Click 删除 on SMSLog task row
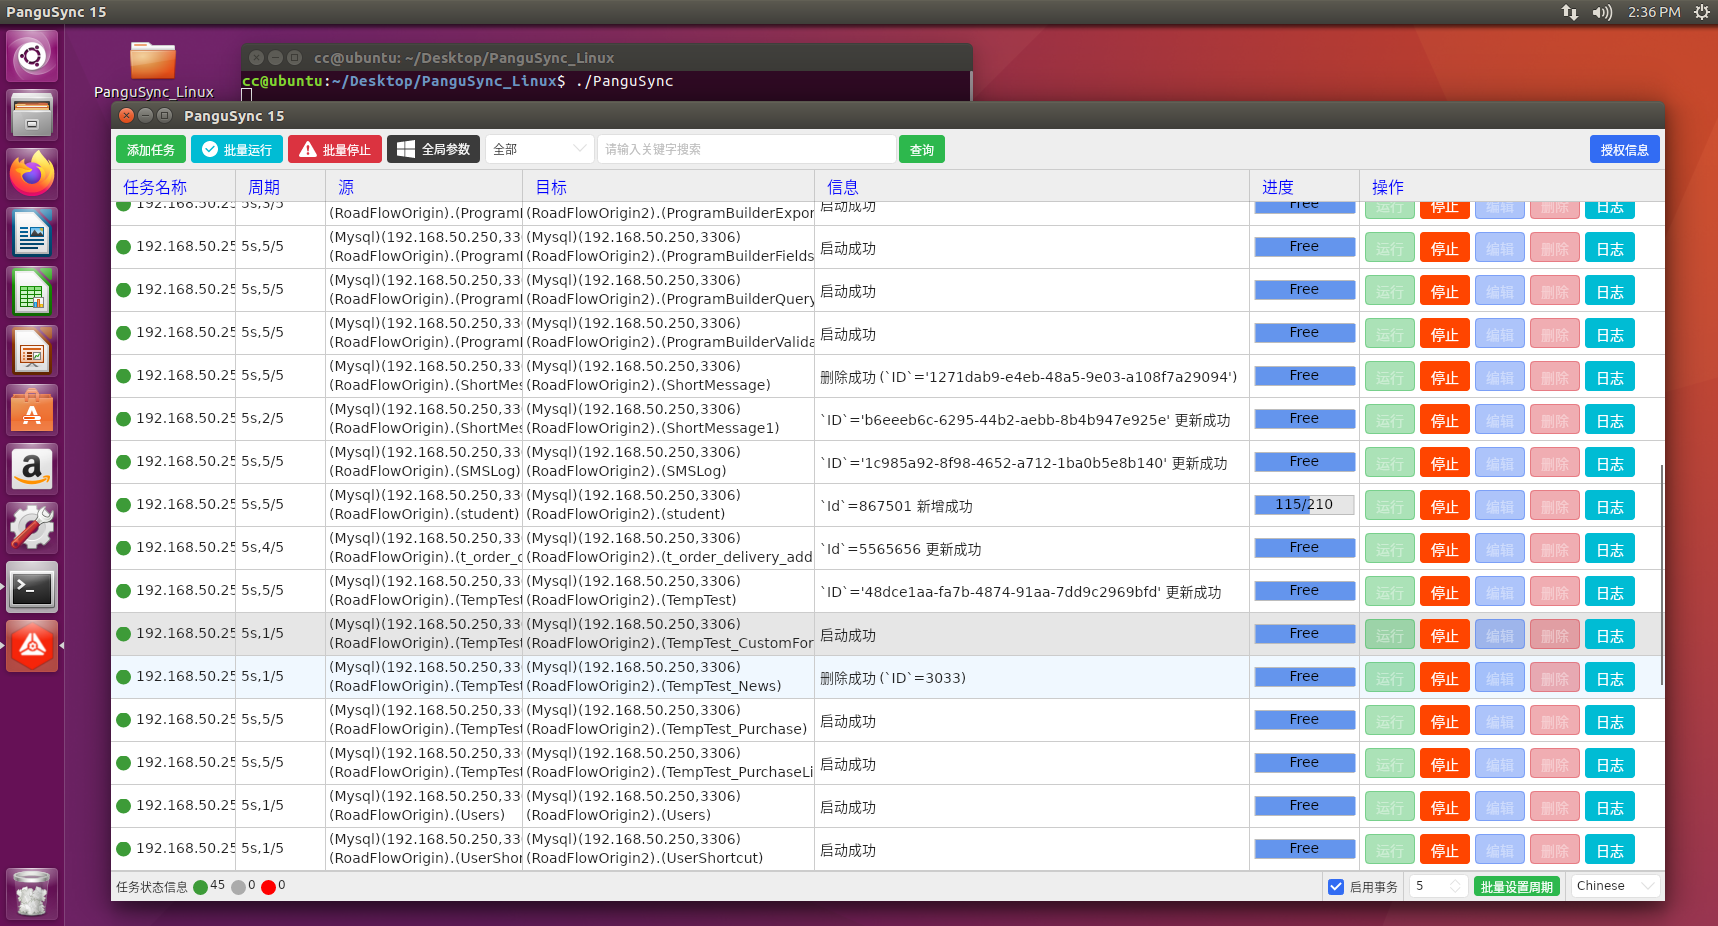The image size is (1718, 926). tap(1555, 464)
